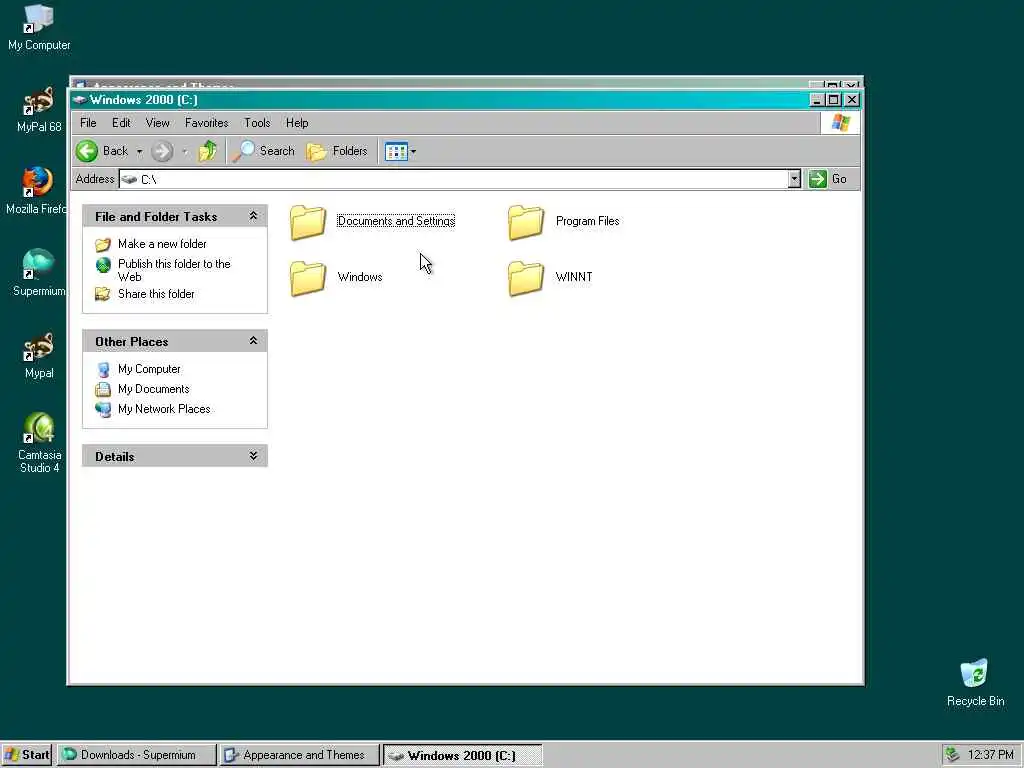Click the Windows 2000 (C:) taskbar button

[x=462, y=755]
